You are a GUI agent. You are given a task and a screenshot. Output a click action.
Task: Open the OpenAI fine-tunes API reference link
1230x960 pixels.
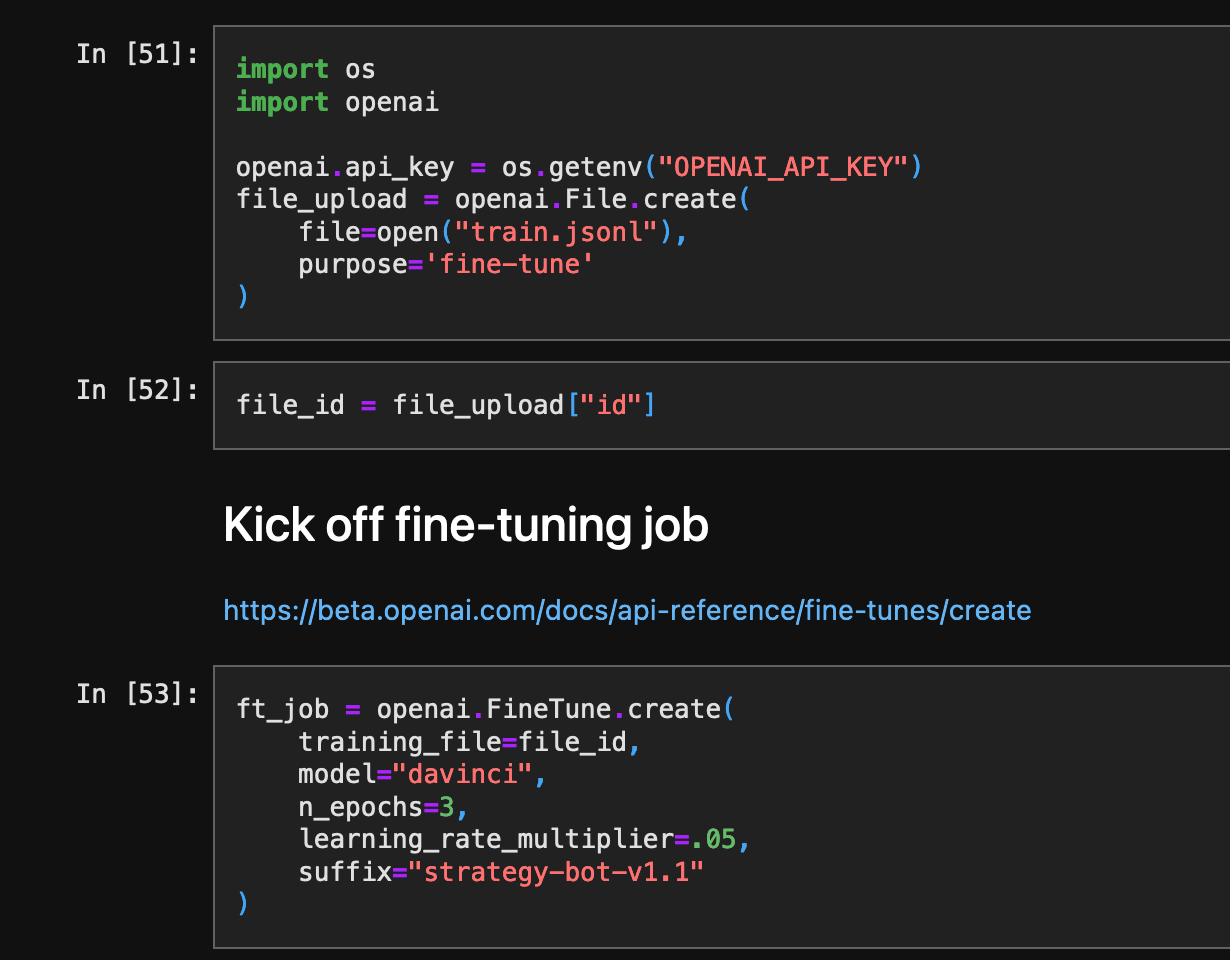pos(627,610)
